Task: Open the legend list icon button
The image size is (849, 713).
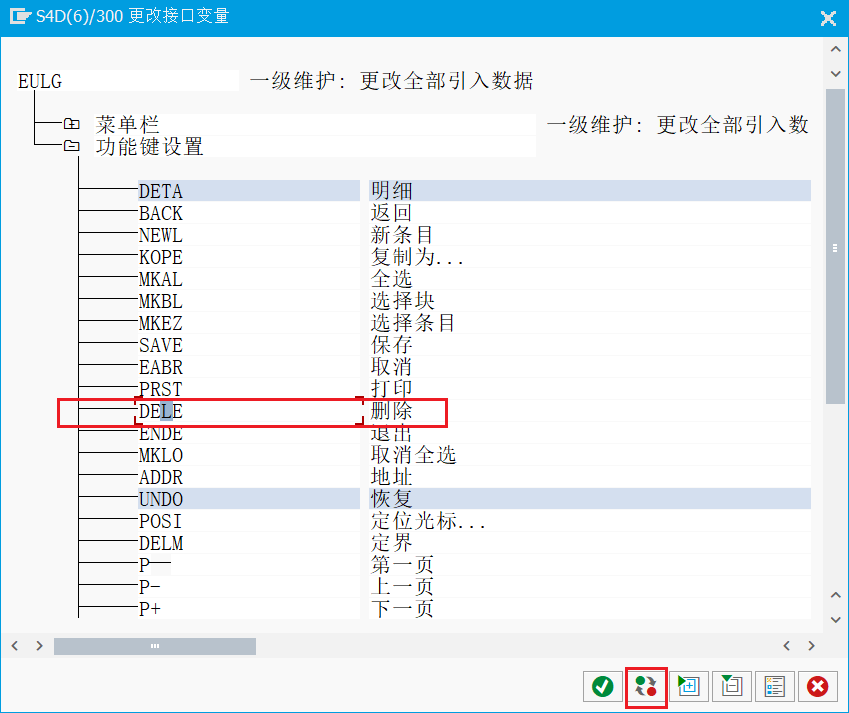Action: click(x=774, y=686)
